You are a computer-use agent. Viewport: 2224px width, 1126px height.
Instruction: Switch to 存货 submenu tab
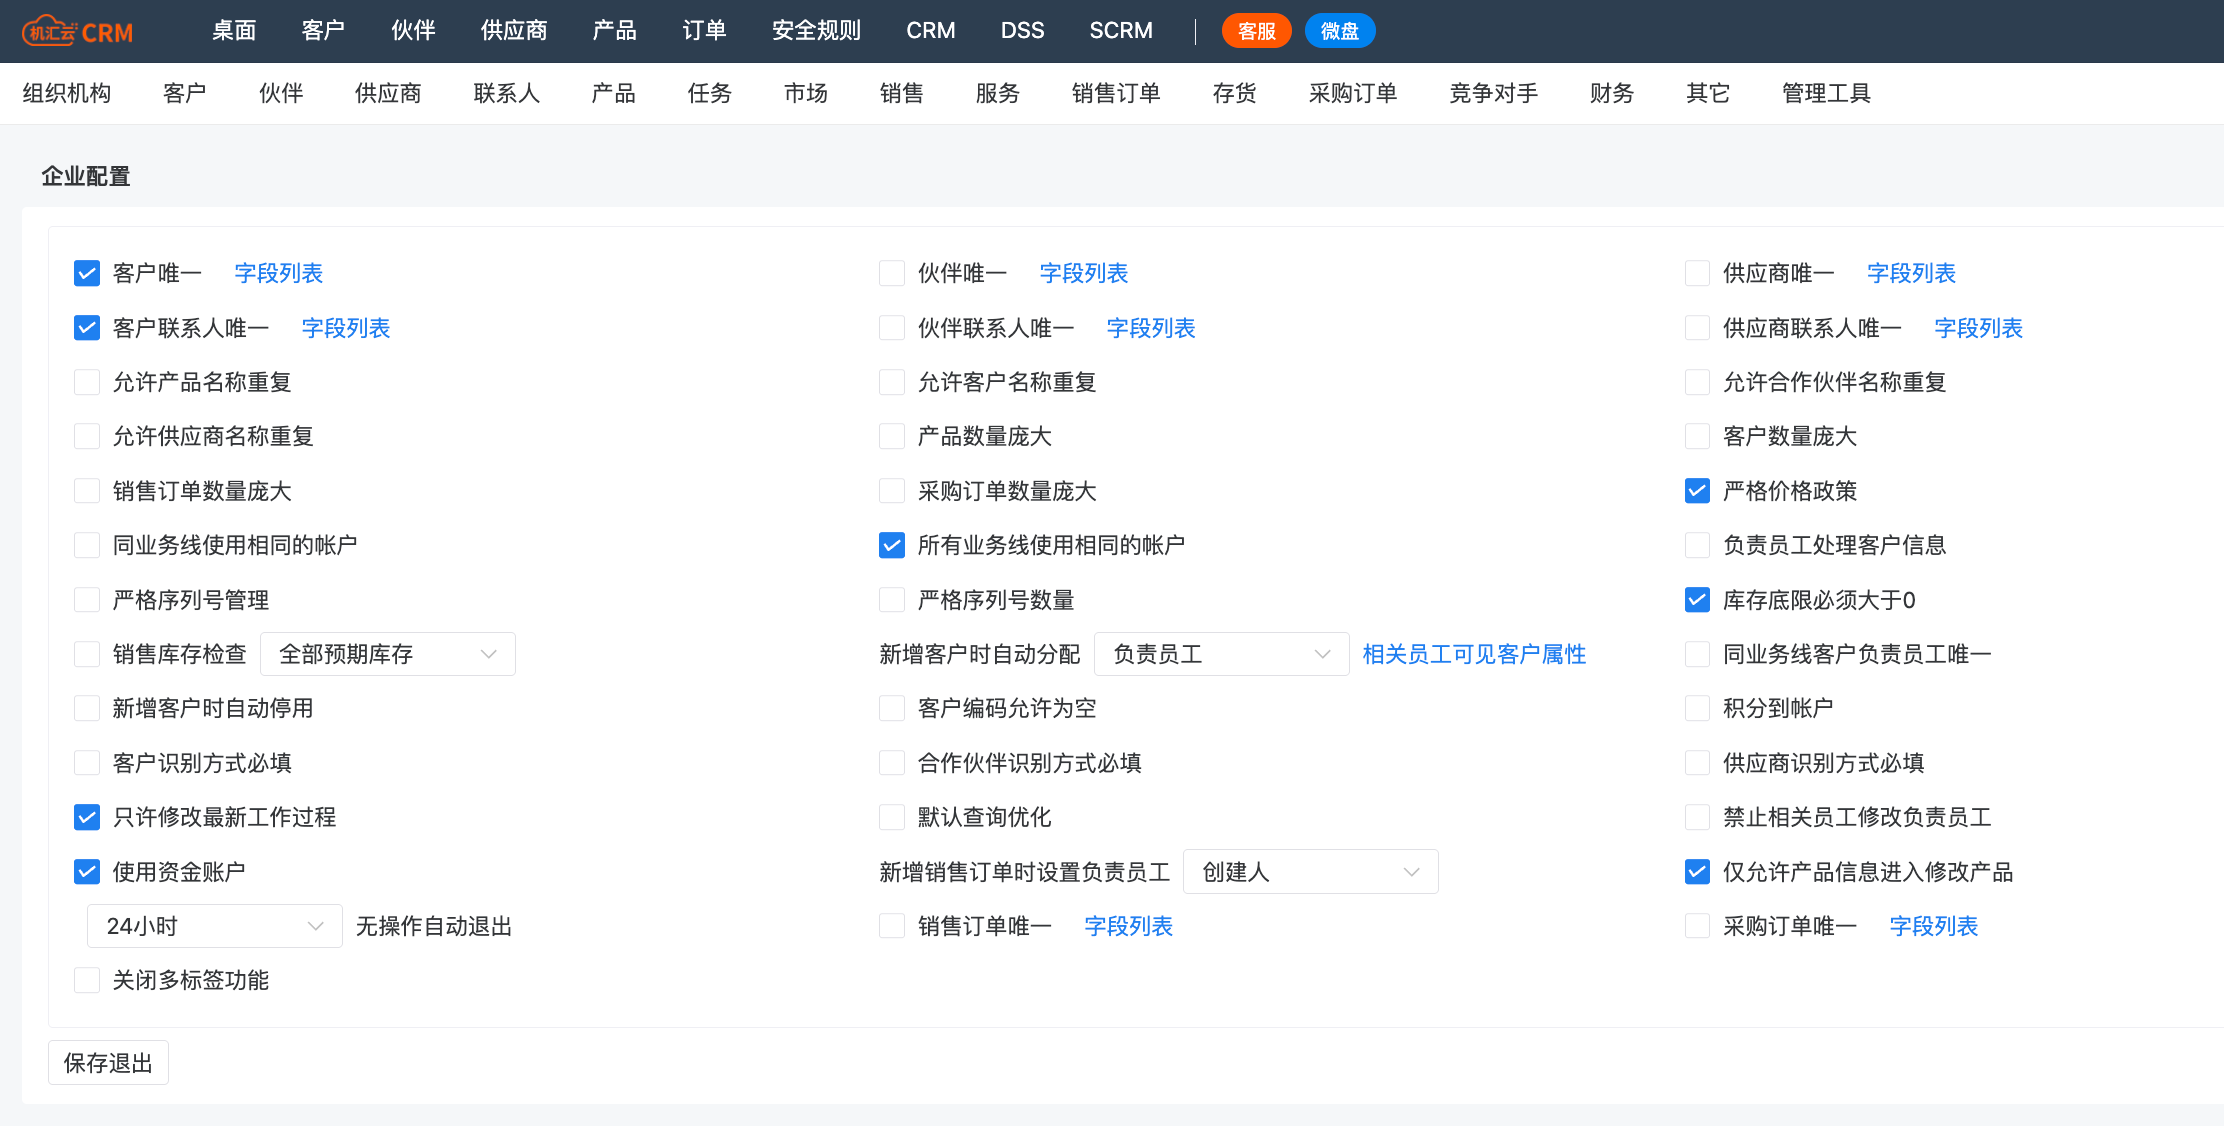1234,93
